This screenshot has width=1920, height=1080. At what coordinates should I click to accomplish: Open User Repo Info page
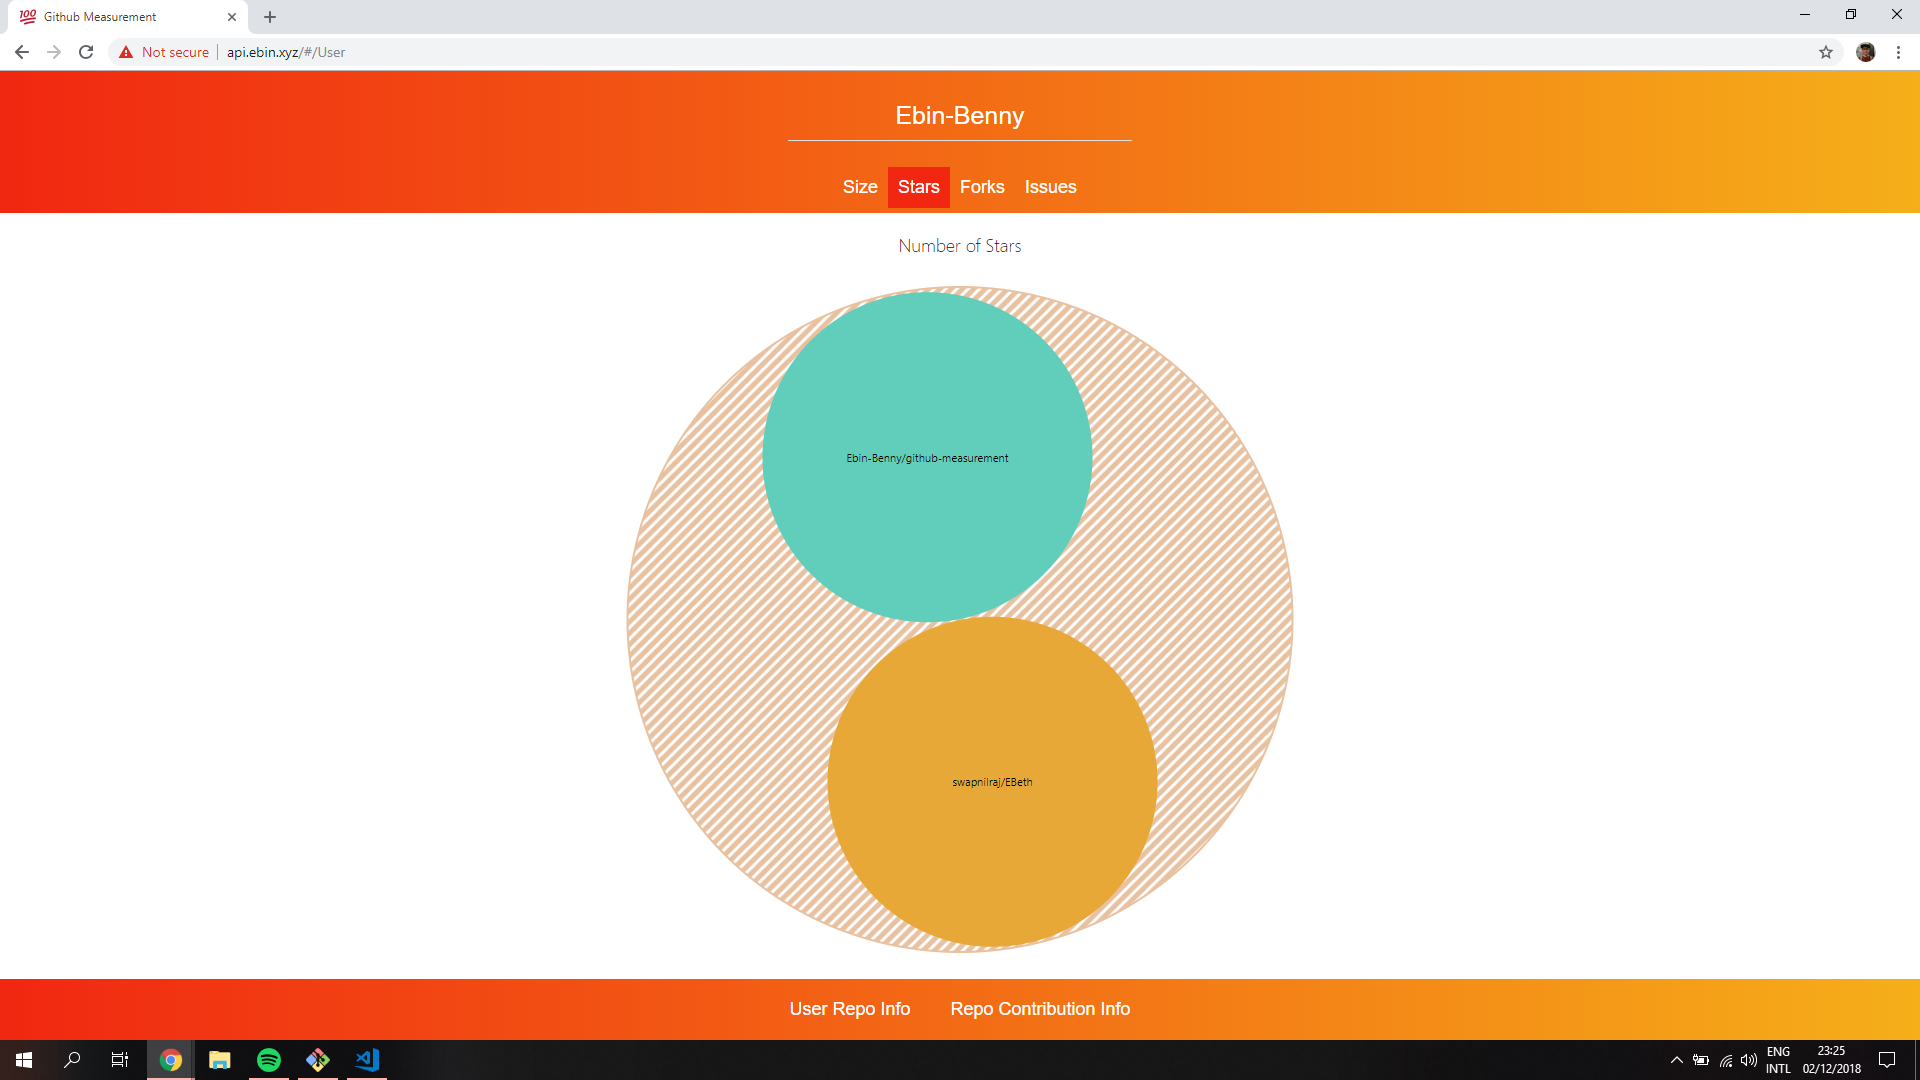(x=849, y=1009)
